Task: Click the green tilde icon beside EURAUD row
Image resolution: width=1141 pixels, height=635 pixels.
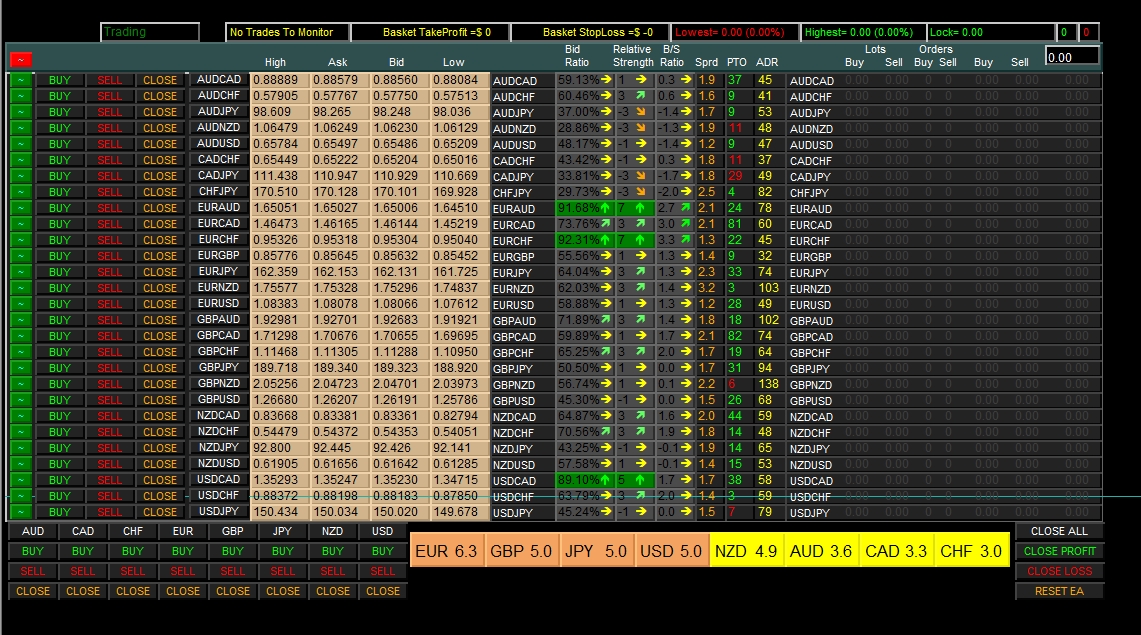Action: pyautogui.click(x=21, y=208)
